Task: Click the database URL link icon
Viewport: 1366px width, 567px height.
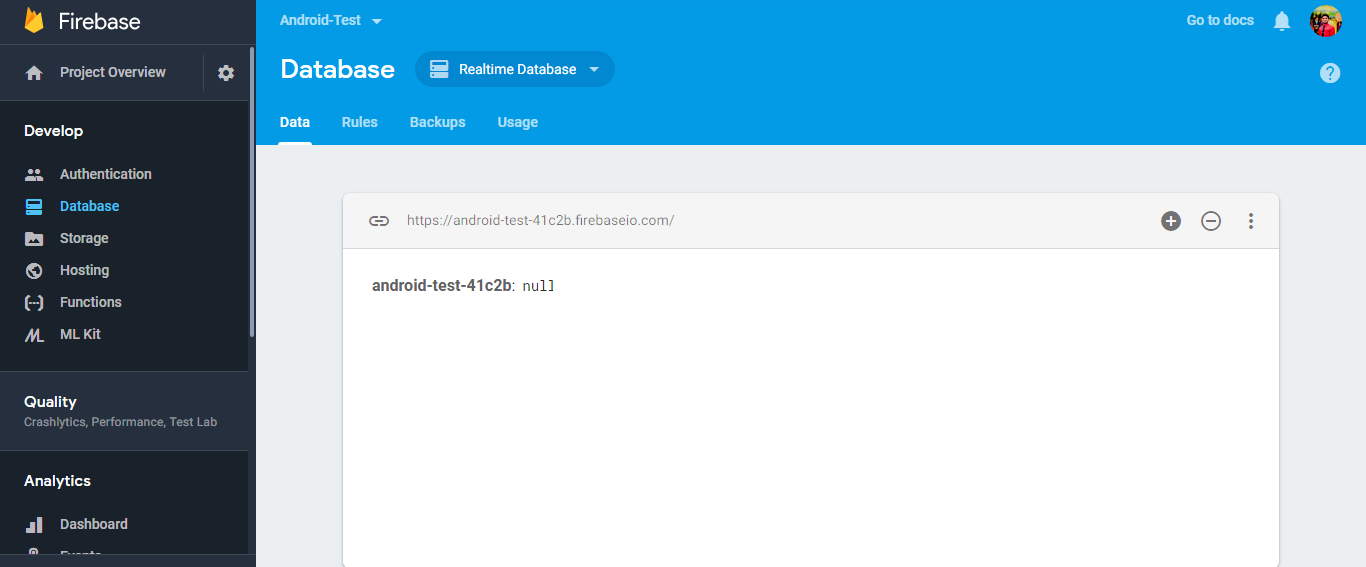Action: (379, 221)
